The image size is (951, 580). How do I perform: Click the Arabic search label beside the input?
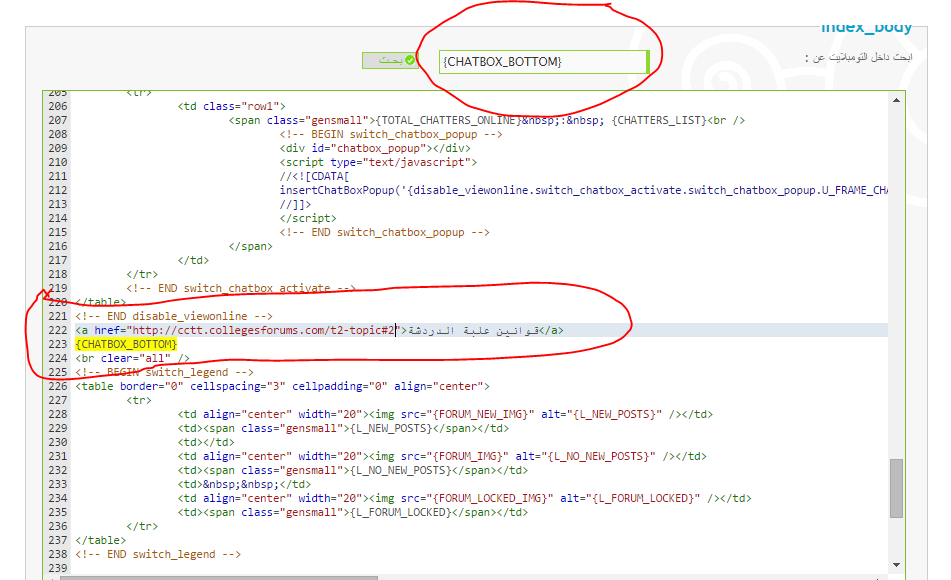(x=859, y=57)
